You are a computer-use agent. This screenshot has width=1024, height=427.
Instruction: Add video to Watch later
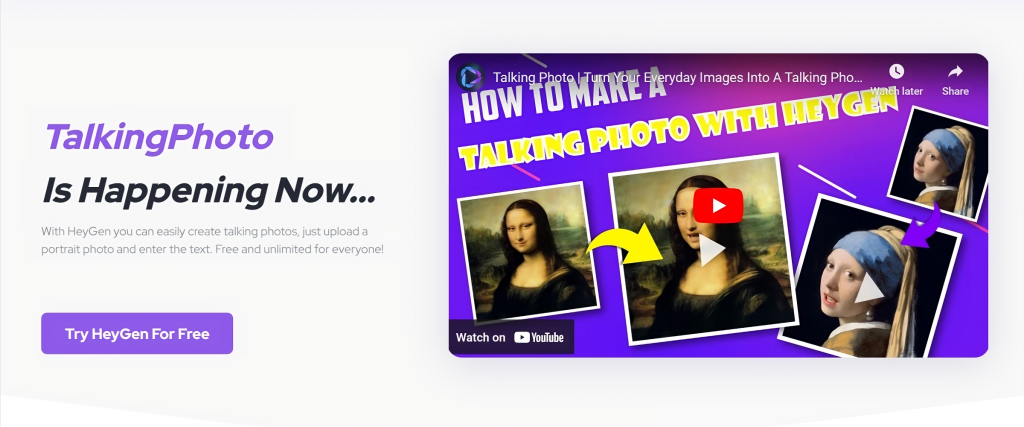(896, 80)
